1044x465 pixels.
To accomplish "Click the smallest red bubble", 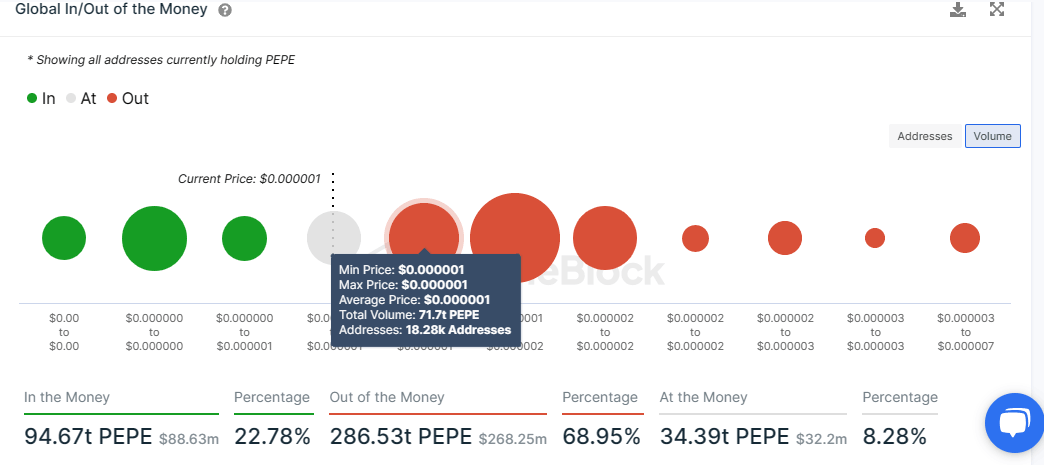I will (875, 238).
